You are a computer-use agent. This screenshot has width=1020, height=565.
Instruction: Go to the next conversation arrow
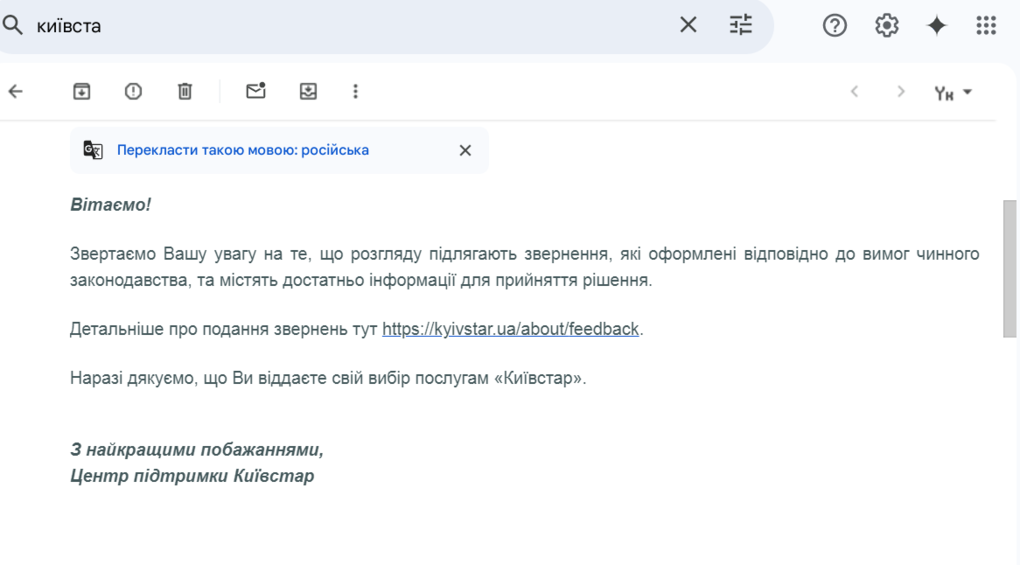pyautogui.click(x=900, y=92)
